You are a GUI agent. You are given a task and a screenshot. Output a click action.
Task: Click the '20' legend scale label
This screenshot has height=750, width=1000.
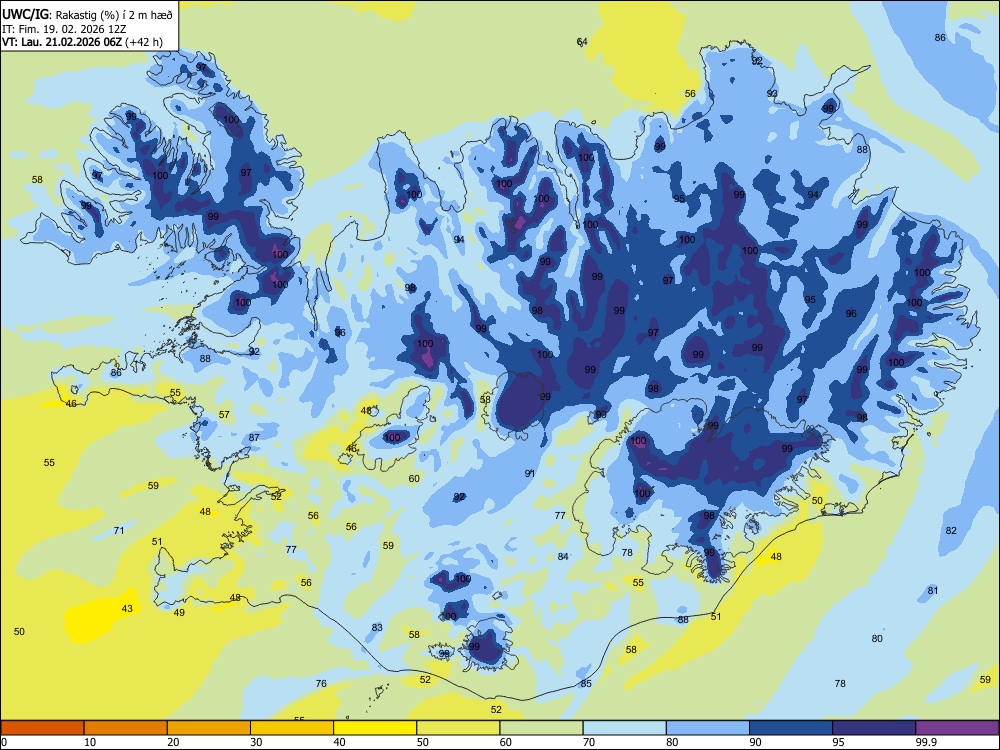click(173, 742)
